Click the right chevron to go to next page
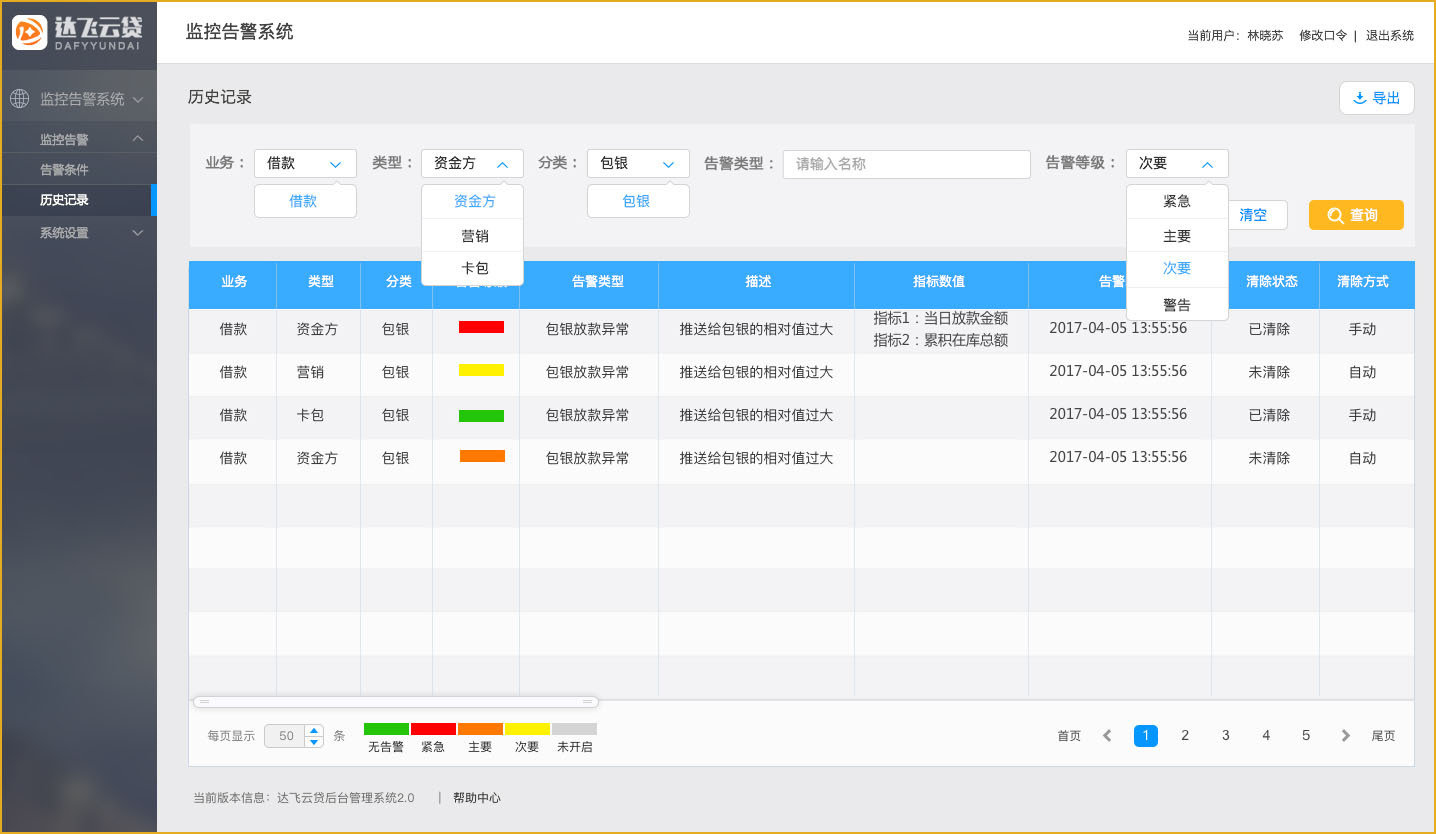The height and width of the screenshot is (834, 1436). (x=1345, y=735)
